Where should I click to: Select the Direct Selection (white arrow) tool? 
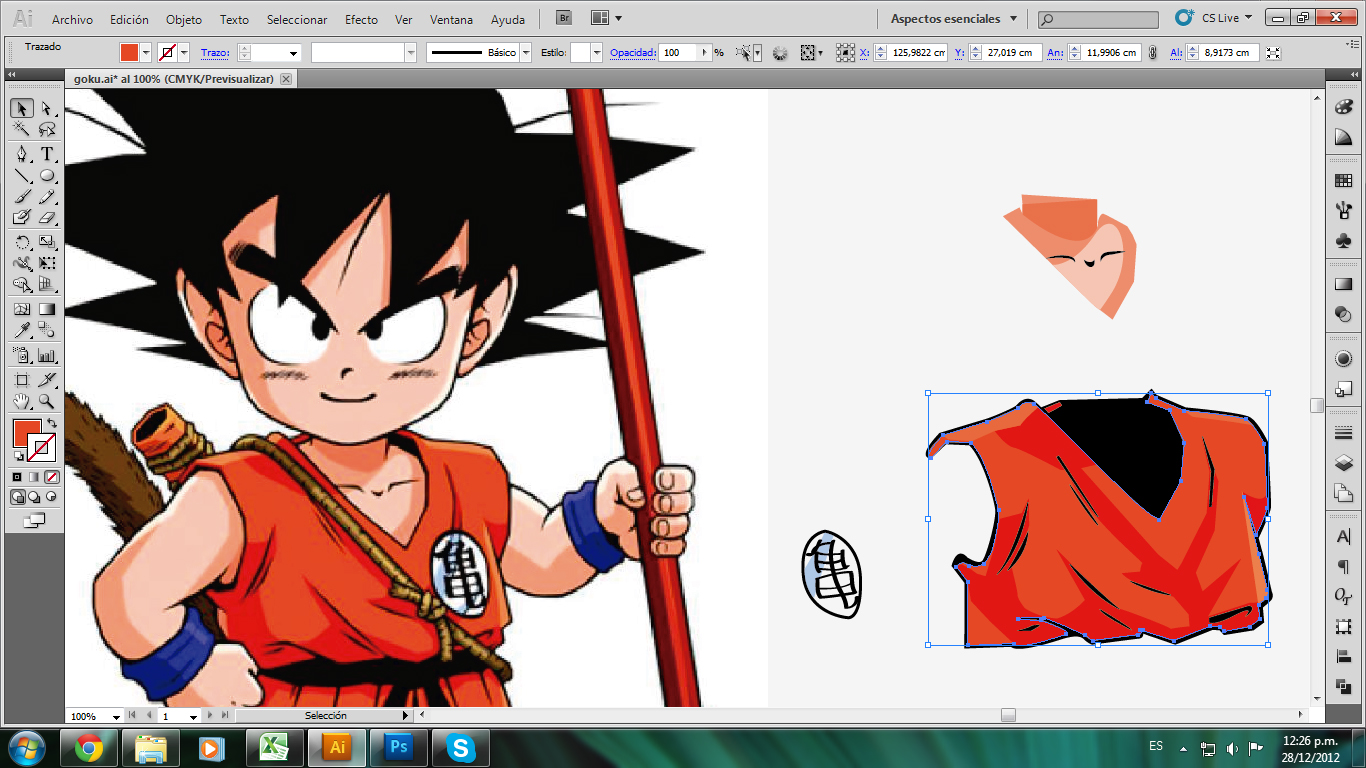click(46, 109)
